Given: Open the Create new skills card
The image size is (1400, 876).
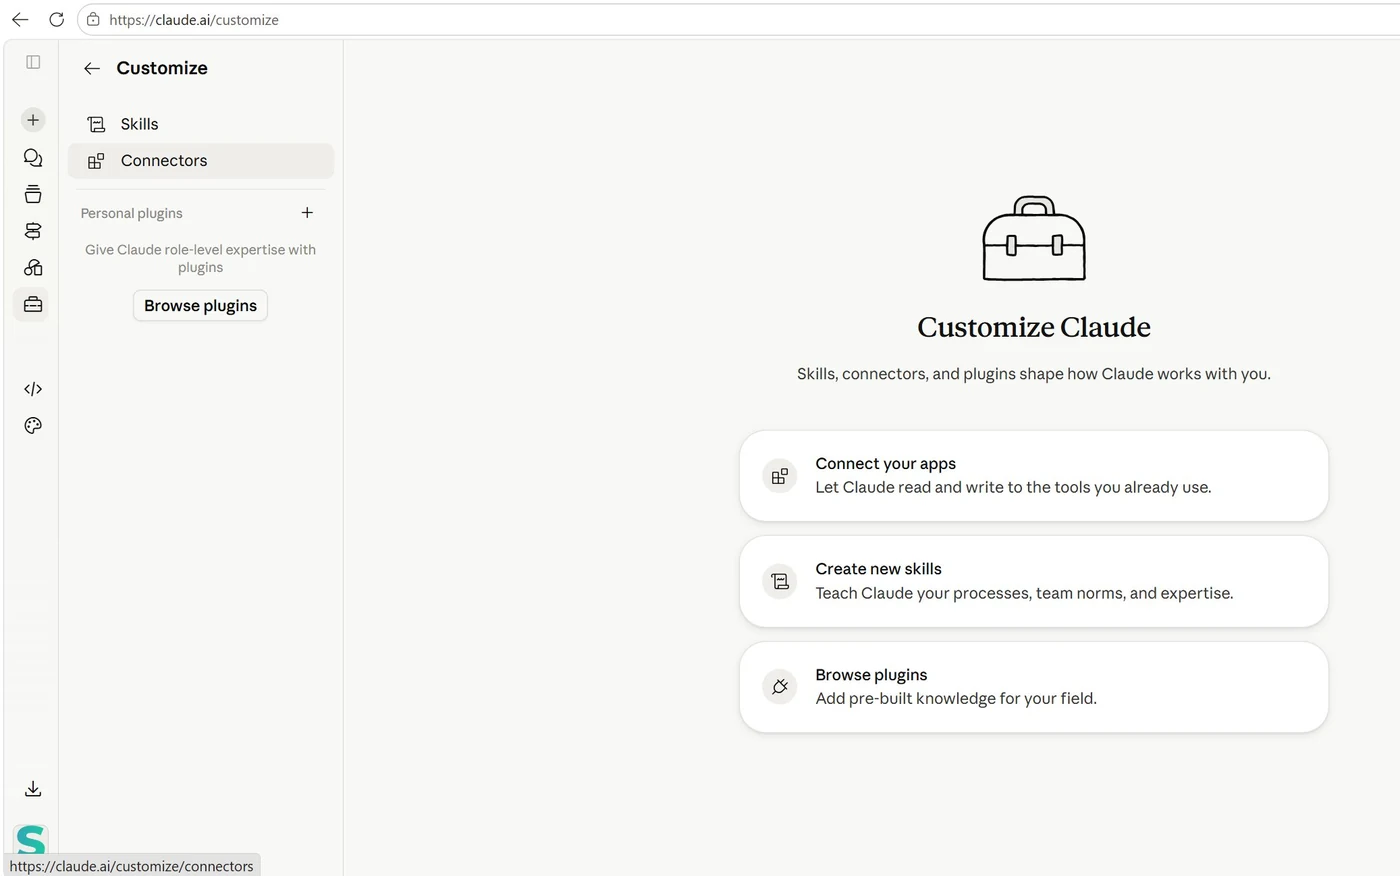Looking at the screenshot, I should coord(1034,581).
